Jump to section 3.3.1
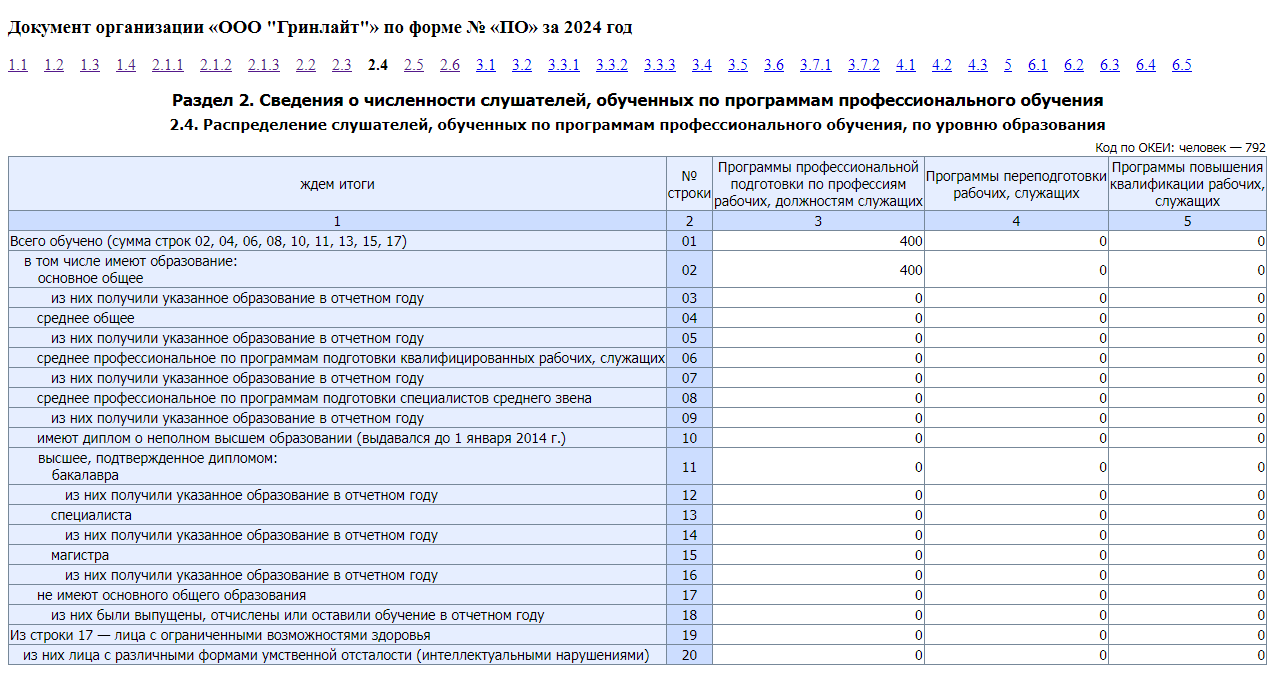1287x682 pixels. point(564,65)
